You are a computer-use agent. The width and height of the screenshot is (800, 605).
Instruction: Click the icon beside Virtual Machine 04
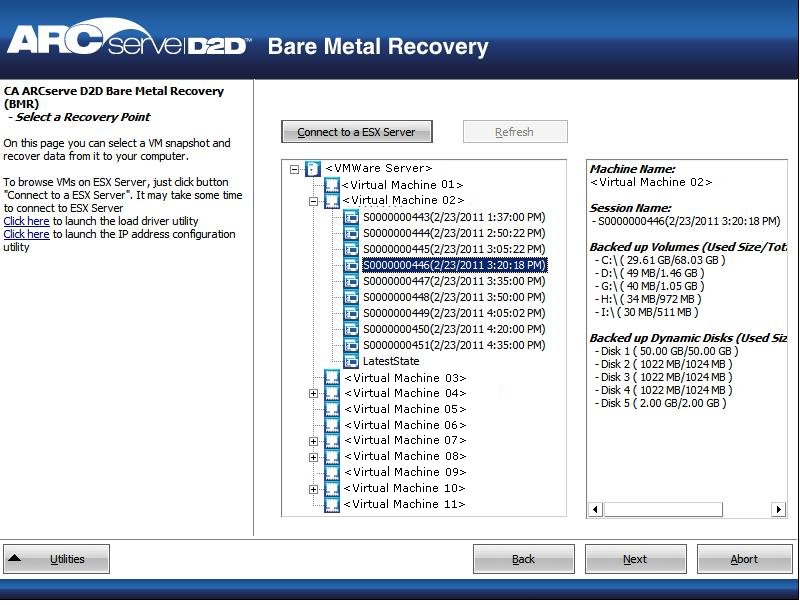pyautogui.click(x=332, y=393)
